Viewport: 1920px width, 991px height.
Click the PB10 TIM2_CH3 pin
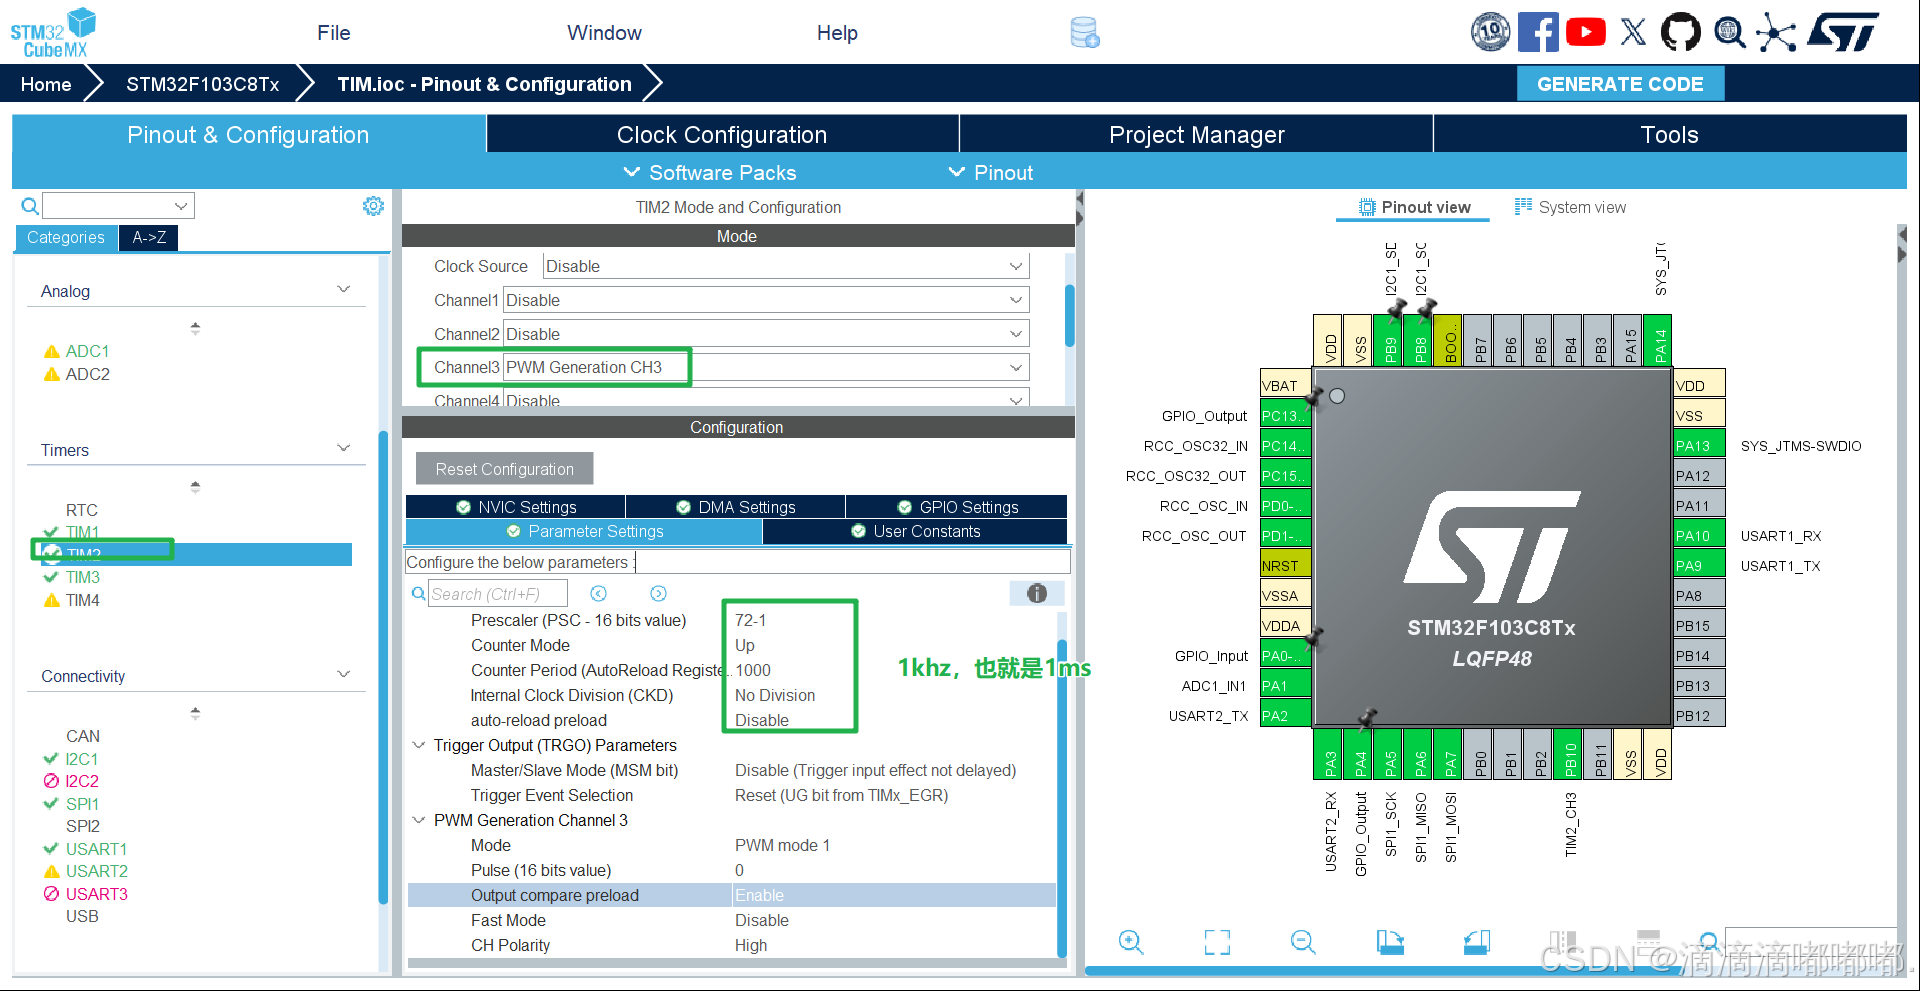point(1570,755)
